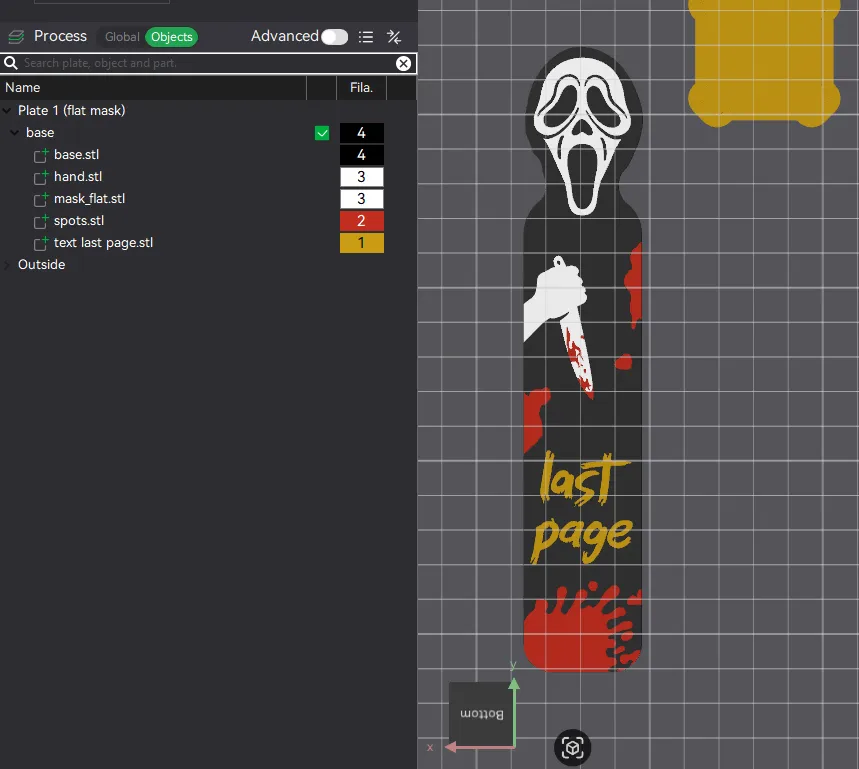Image resolution: width=859 pixels, height=769 pixels.
Task: Open filament 3 swatch for hand.stl
Action: pyautogui.click(x=362, y=177)
